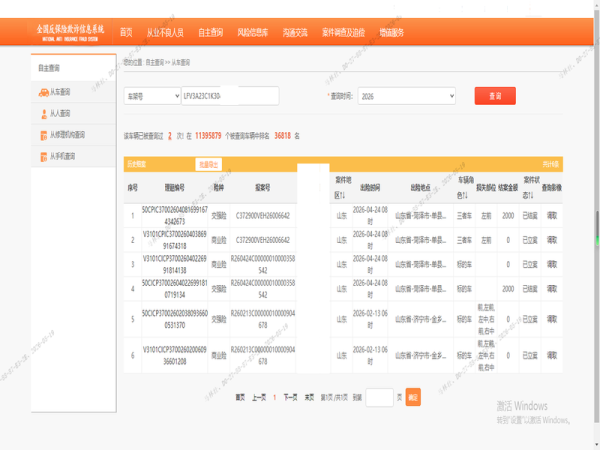Screen dimensions: 600x450
Task: Click claim number 50CICP37002602038093660 cell
Action: [x=174, y=319]
